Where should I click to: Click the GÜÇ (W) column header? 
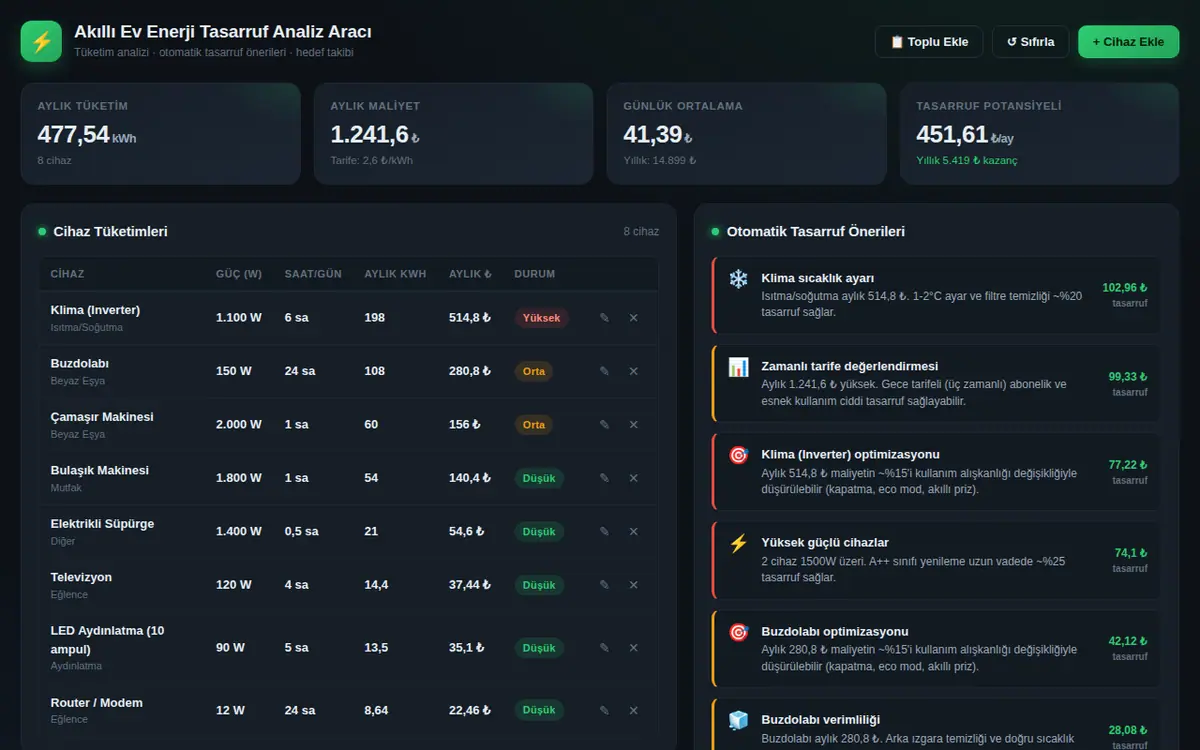click(239, 274)
